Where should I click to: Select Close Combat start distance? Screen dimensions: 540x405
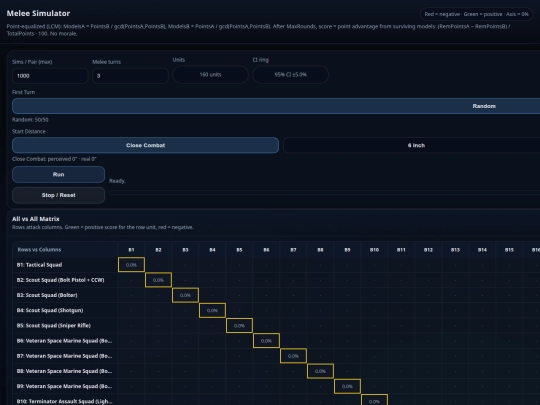tap(145, 145)
